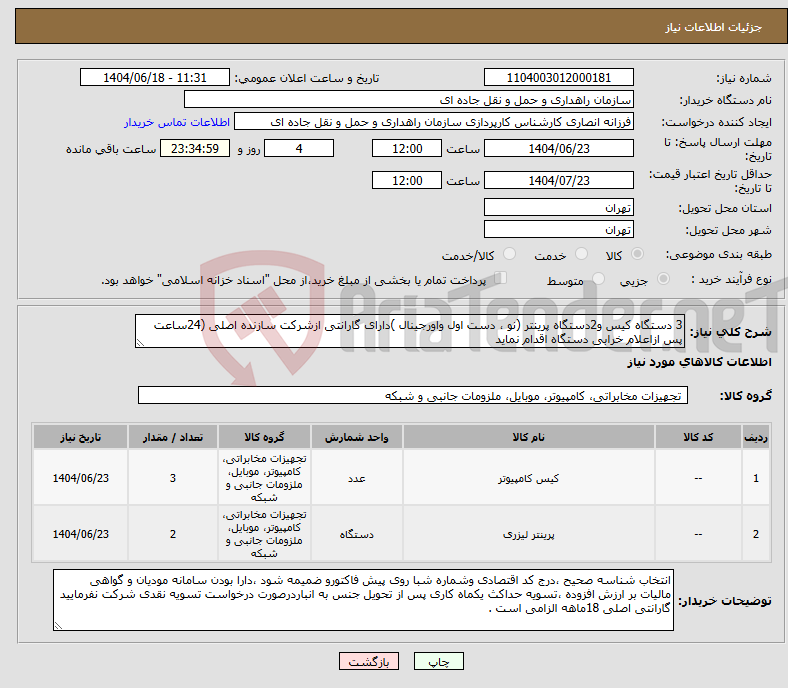
Task: Click the description textarea resize grip
Action: coord(140,343)
